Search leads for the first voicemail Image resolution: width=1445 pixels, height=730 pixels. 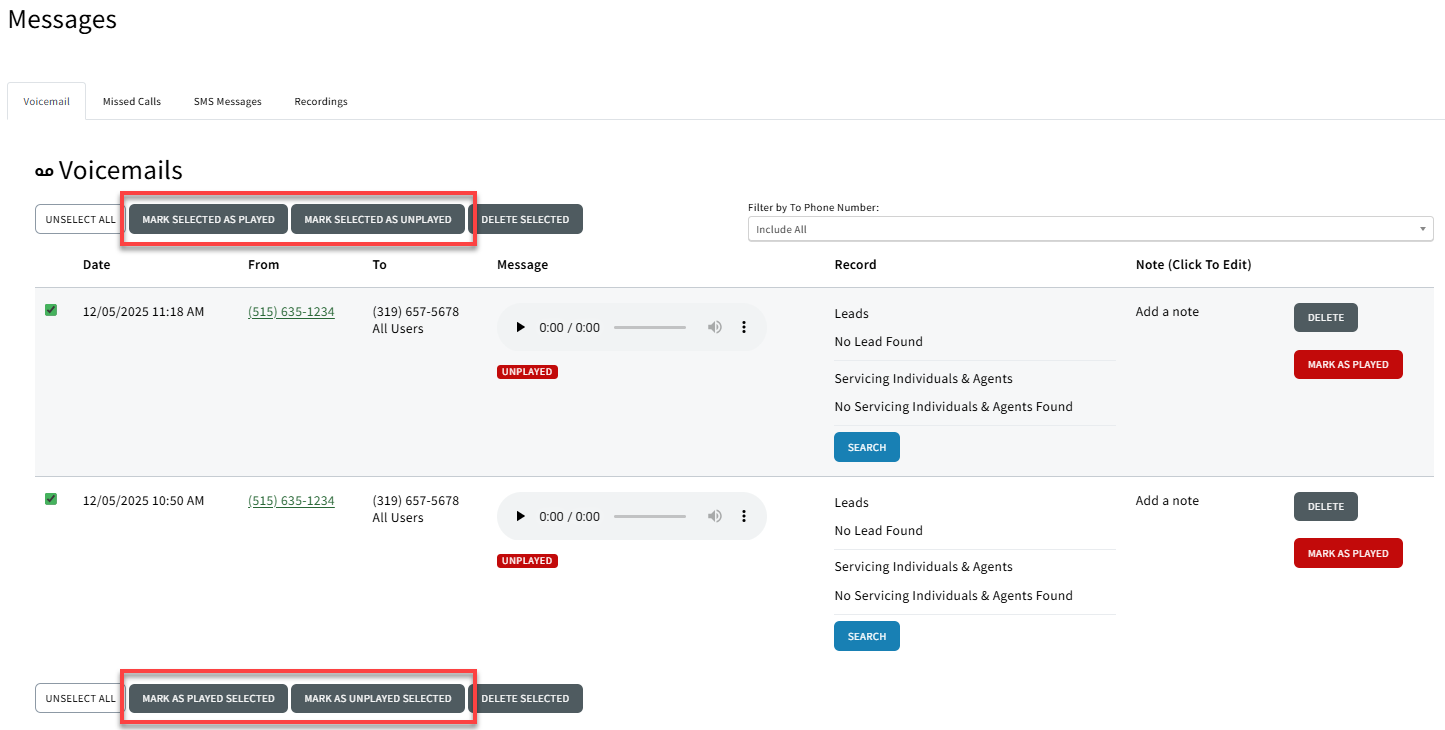tap(866, 446)
